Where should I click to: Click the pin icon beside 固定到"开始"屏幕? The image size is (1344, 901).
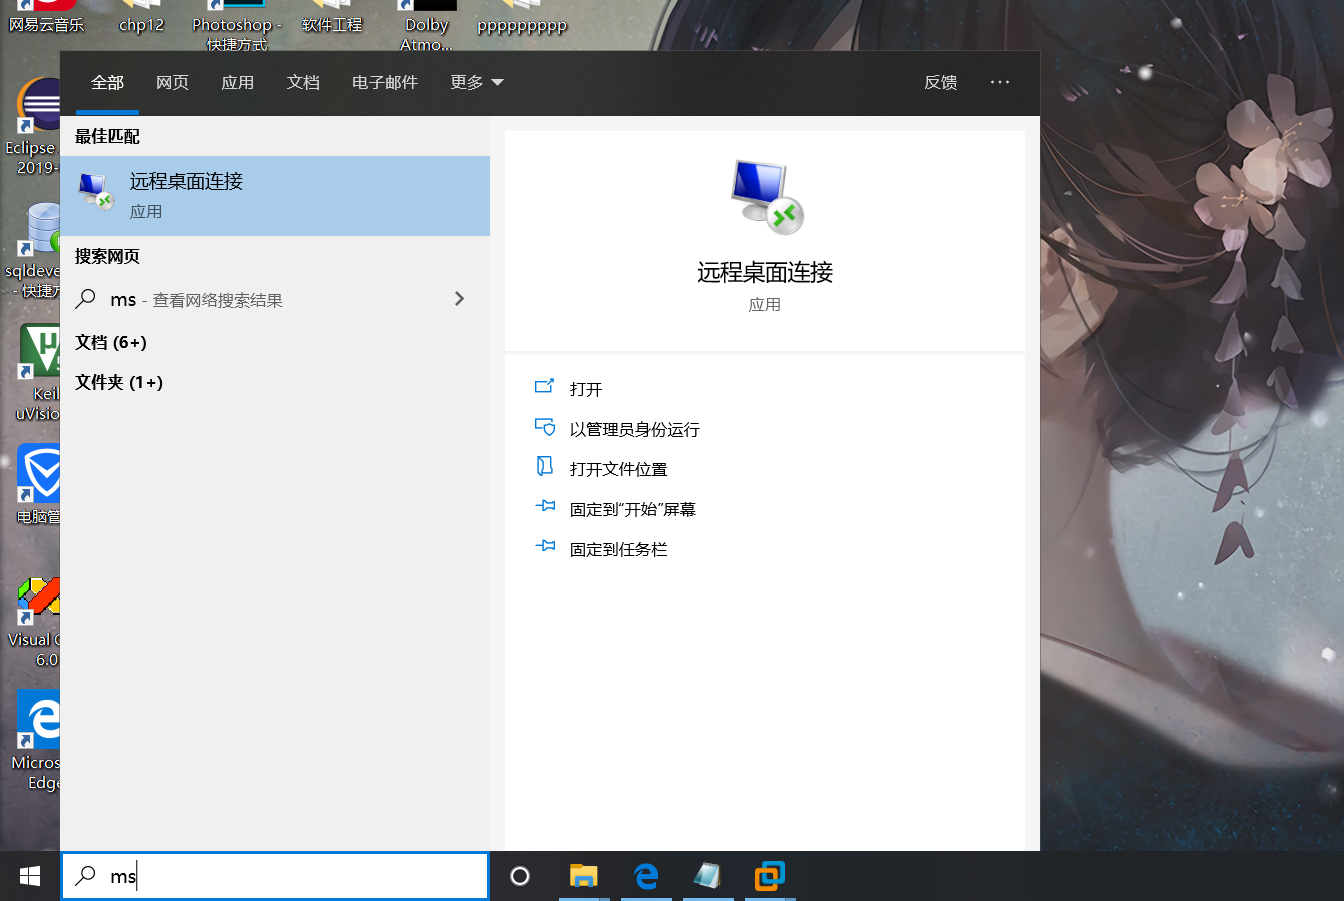coord(545,507)
